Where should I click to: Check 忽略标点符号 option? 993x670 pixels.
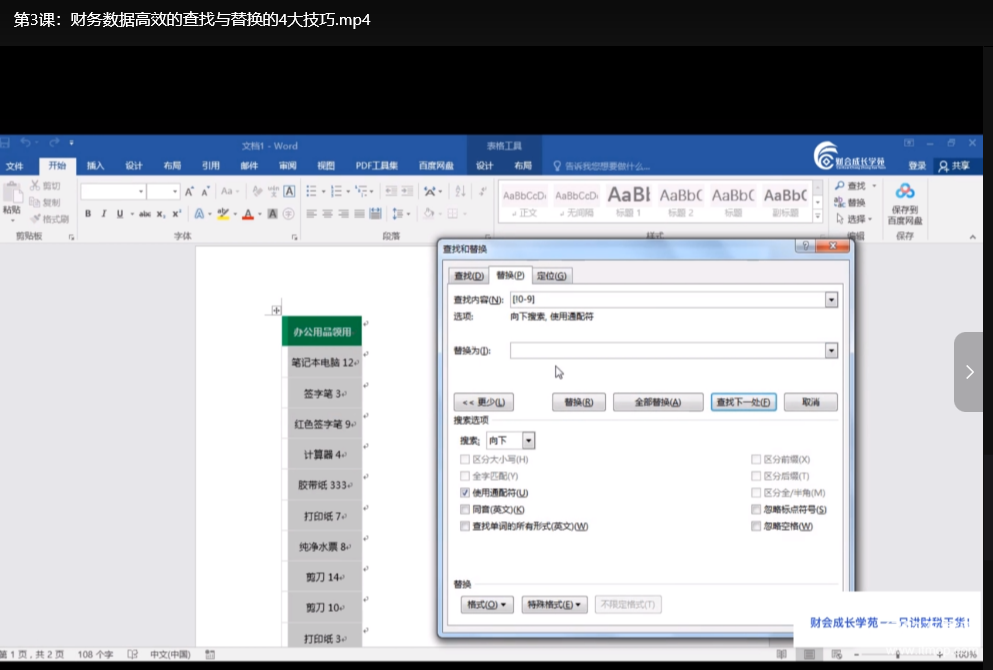[x=756, y=509]
